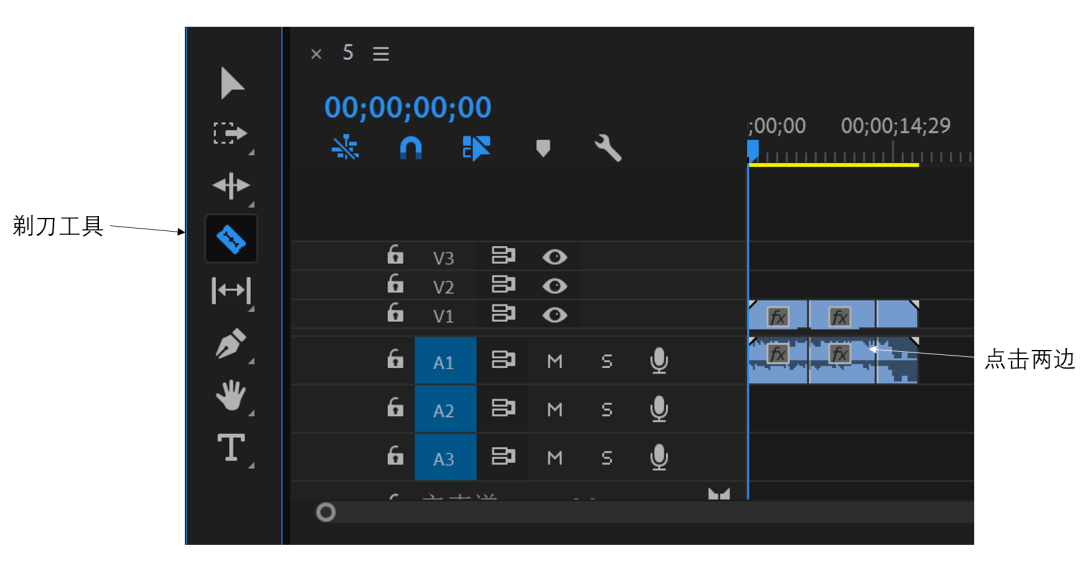
Task: Select the Ripple Edit tool
Action: [231, 185]
